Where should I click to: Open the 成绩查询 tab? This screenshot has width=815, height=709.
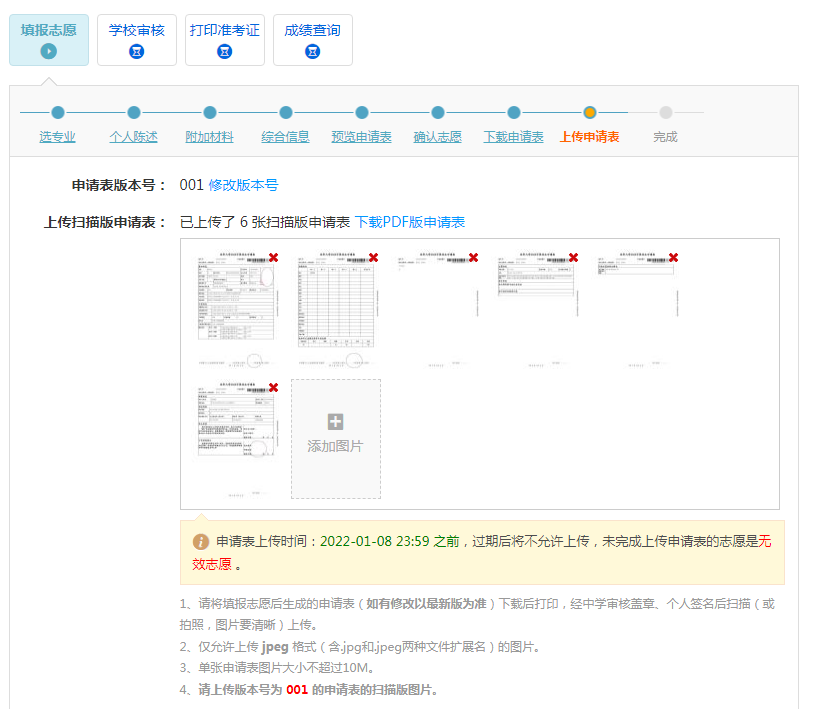[313, 40]
